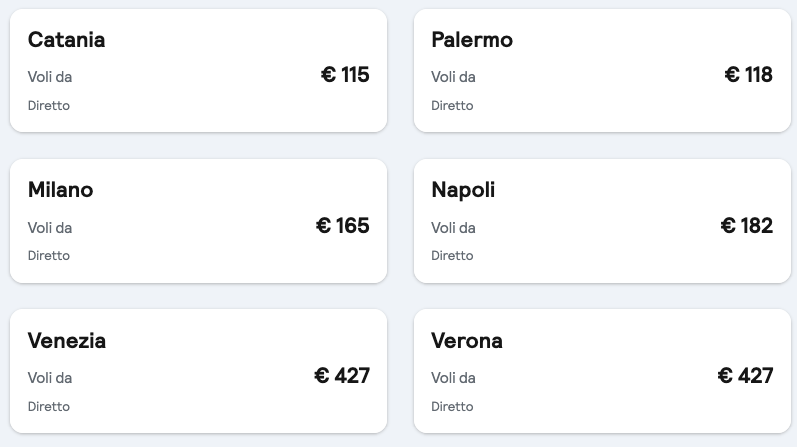Click the Catania heading
The width and height of the screenshot is (797, 447).
(x=67, y=40)
